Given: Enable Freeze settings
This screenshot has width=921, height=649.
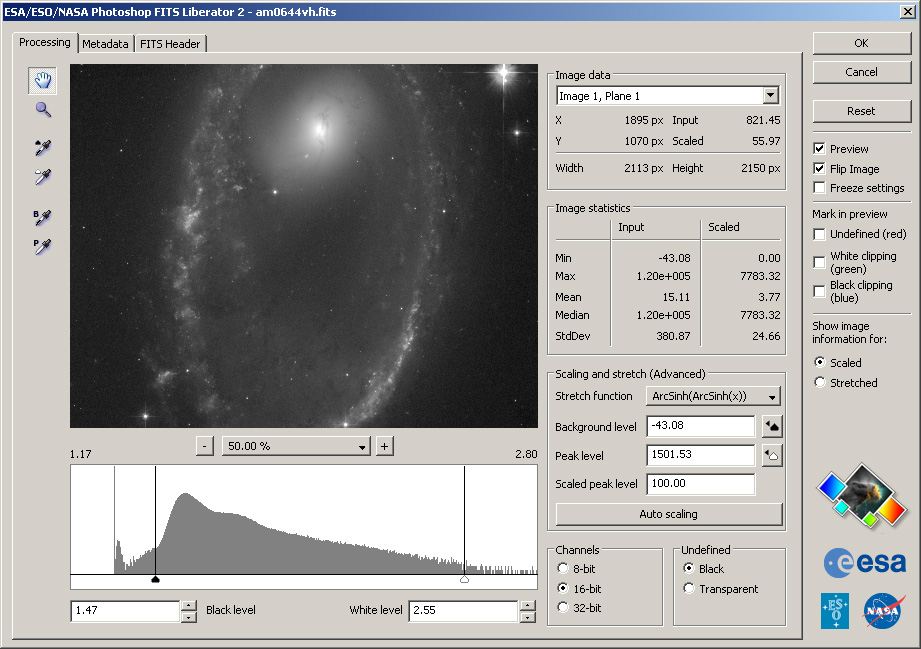Looking at the screenshot, I should point(819,188).
